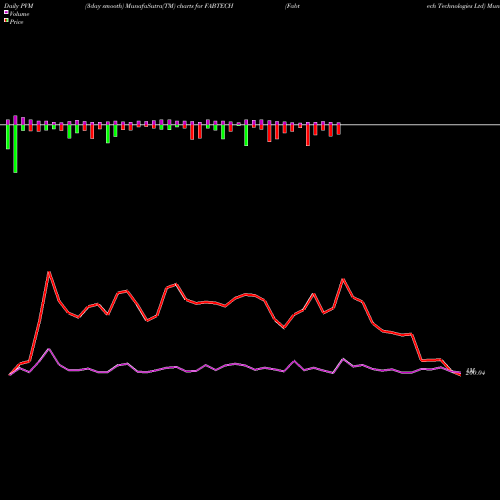Click the Volume legend color swatch

pyautogui.click(x=6, y=13)
